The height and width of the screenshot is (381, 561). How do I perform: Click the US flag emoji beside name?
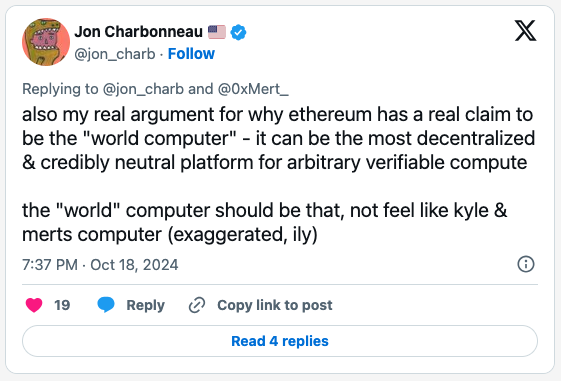[x=217, y=32]
